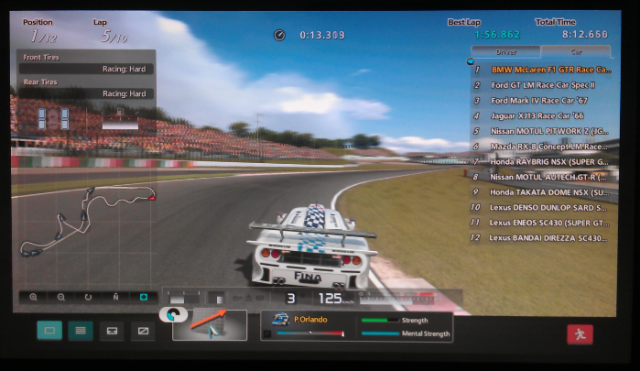This screenshot has width=640, height=371.
Task: Select the Rear Tires Racing: Hard field
Action: pyautogui.click(x=87, y=93)
